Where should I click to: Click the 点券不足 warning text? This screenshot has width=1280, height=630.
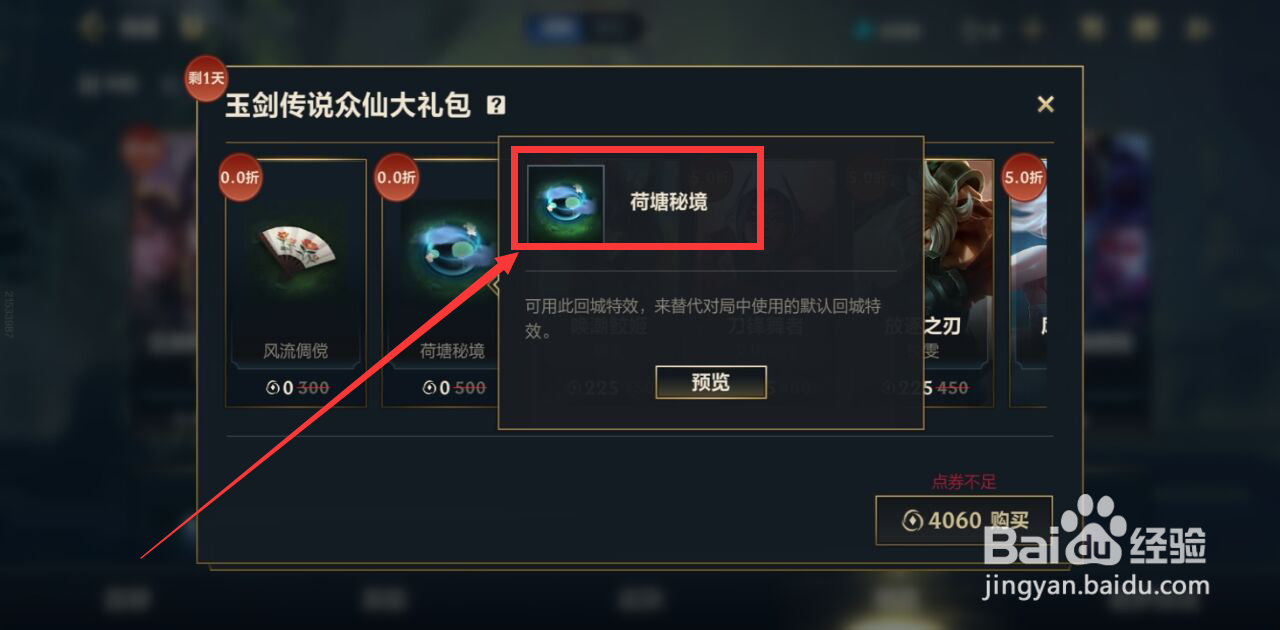pos(964,482)
